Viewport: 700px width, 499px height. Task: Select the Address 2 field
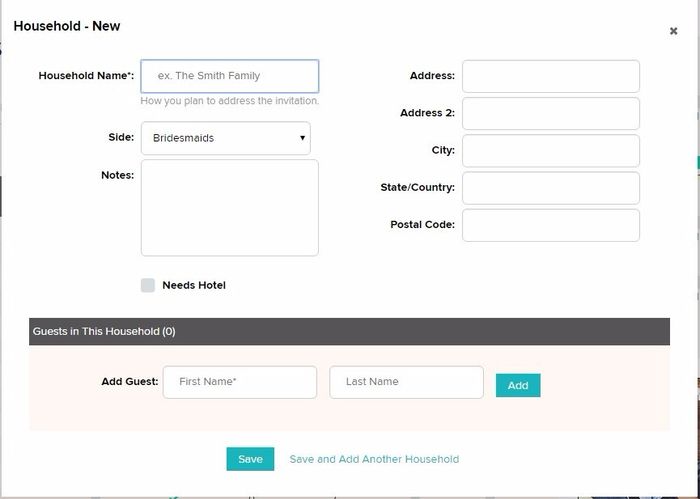tap(550, 113)
